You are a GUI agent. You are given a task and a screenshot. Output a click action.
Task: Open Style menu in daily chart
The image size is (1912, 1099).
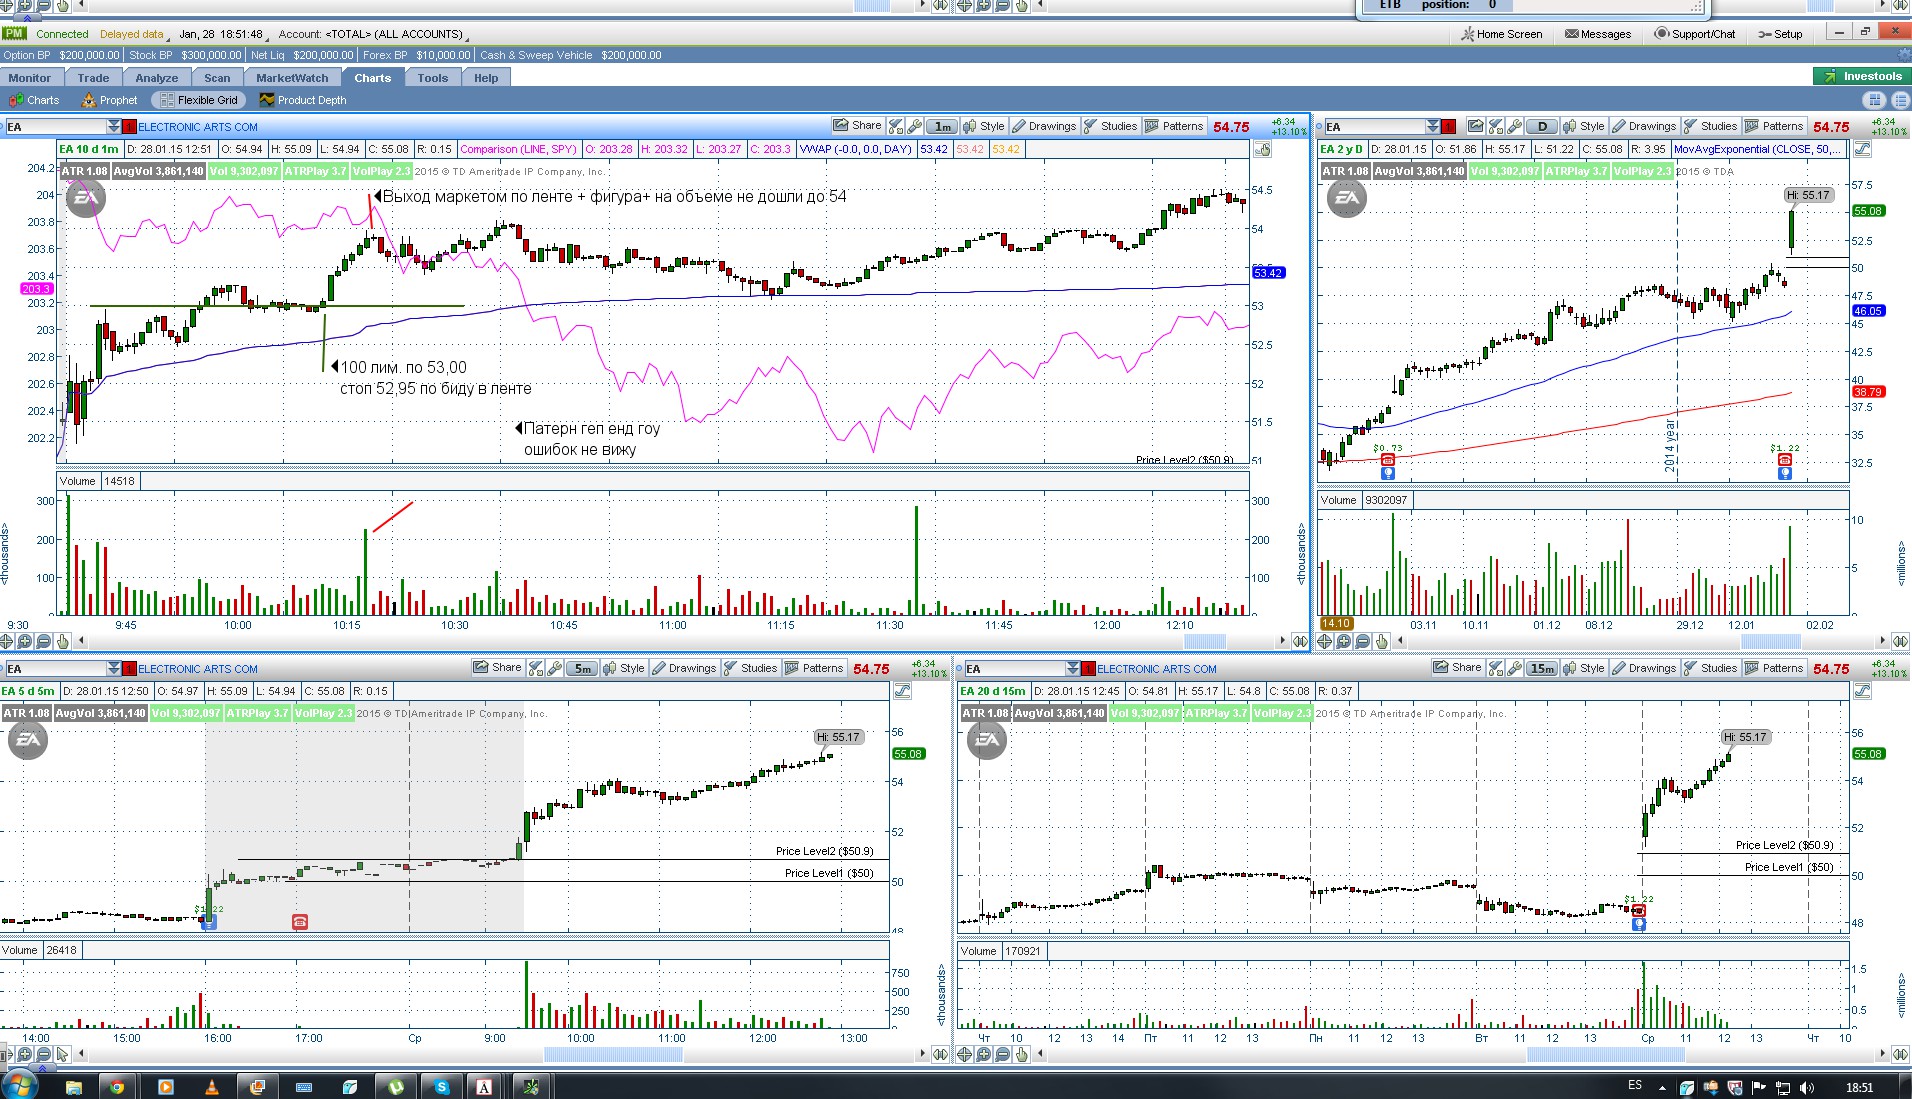tap(1584, 126)
